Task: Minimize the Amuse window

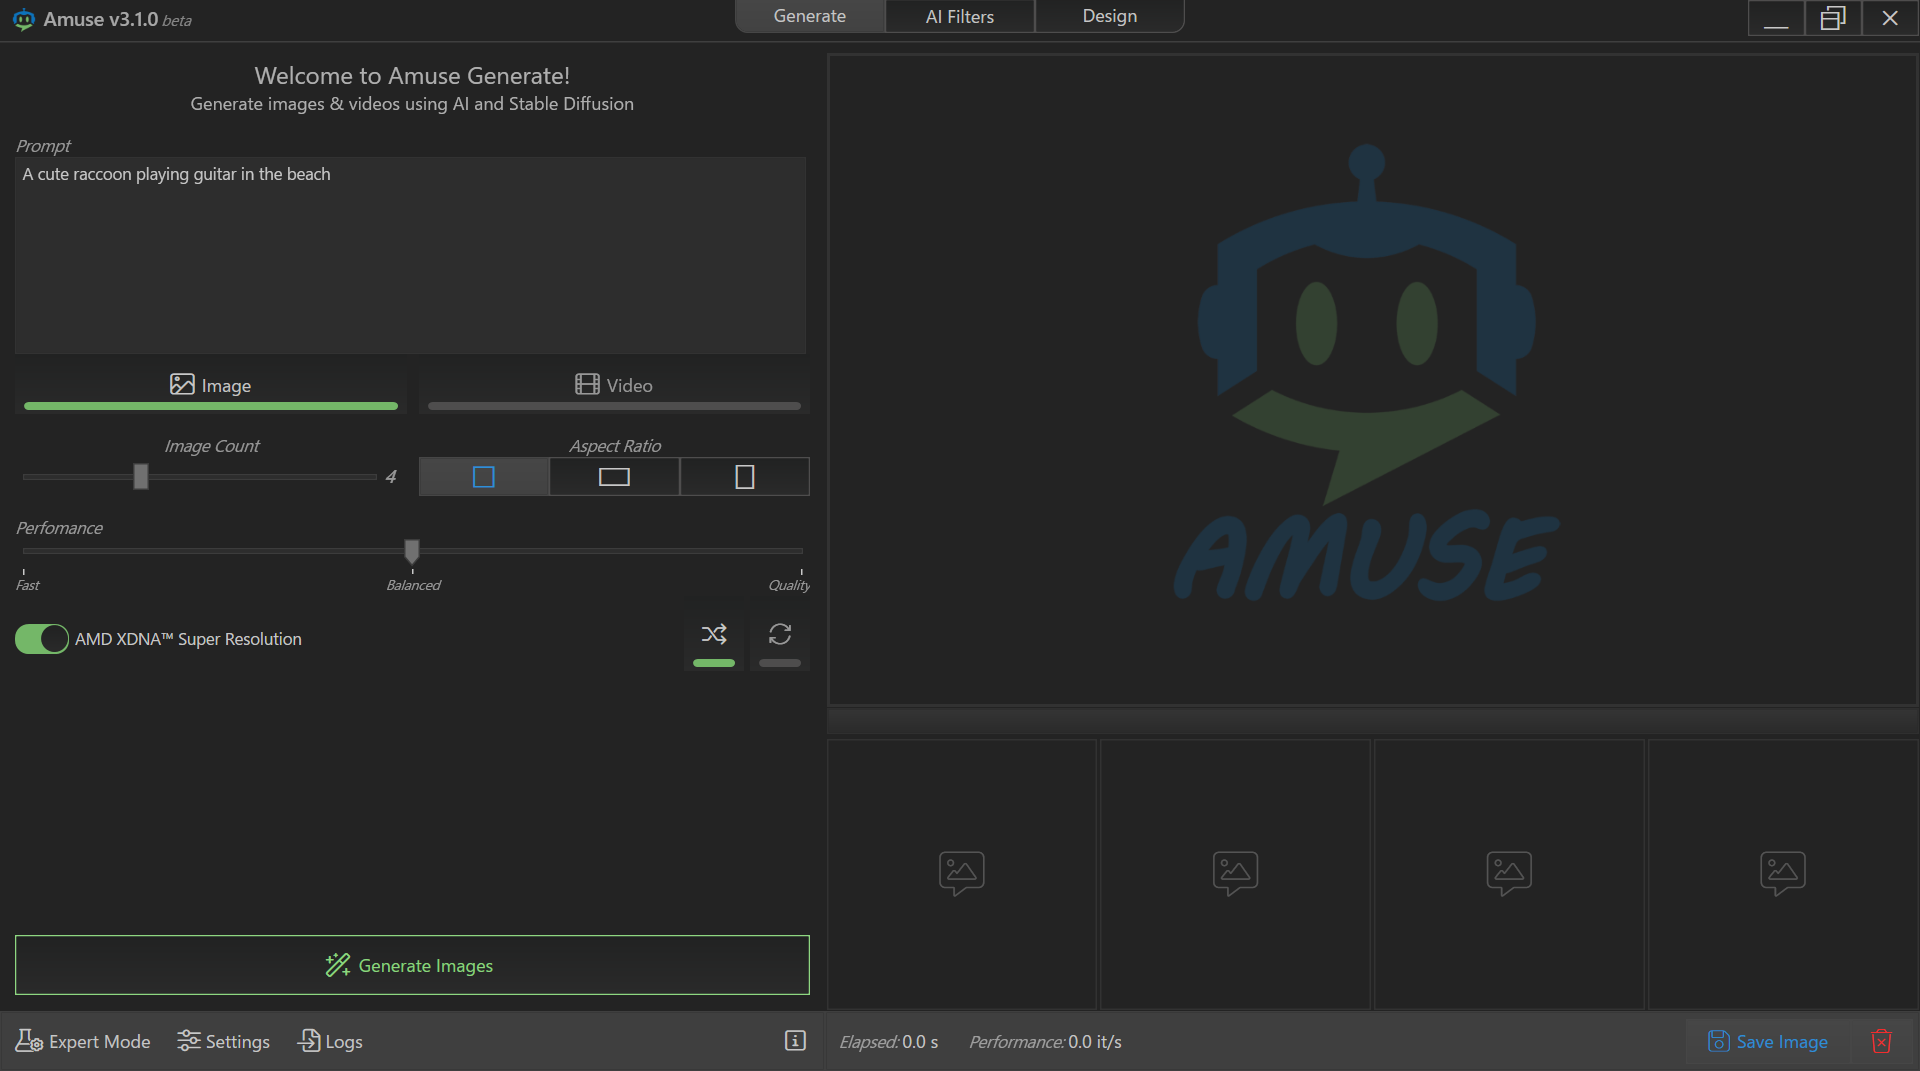Action: tap(1776, 18)
